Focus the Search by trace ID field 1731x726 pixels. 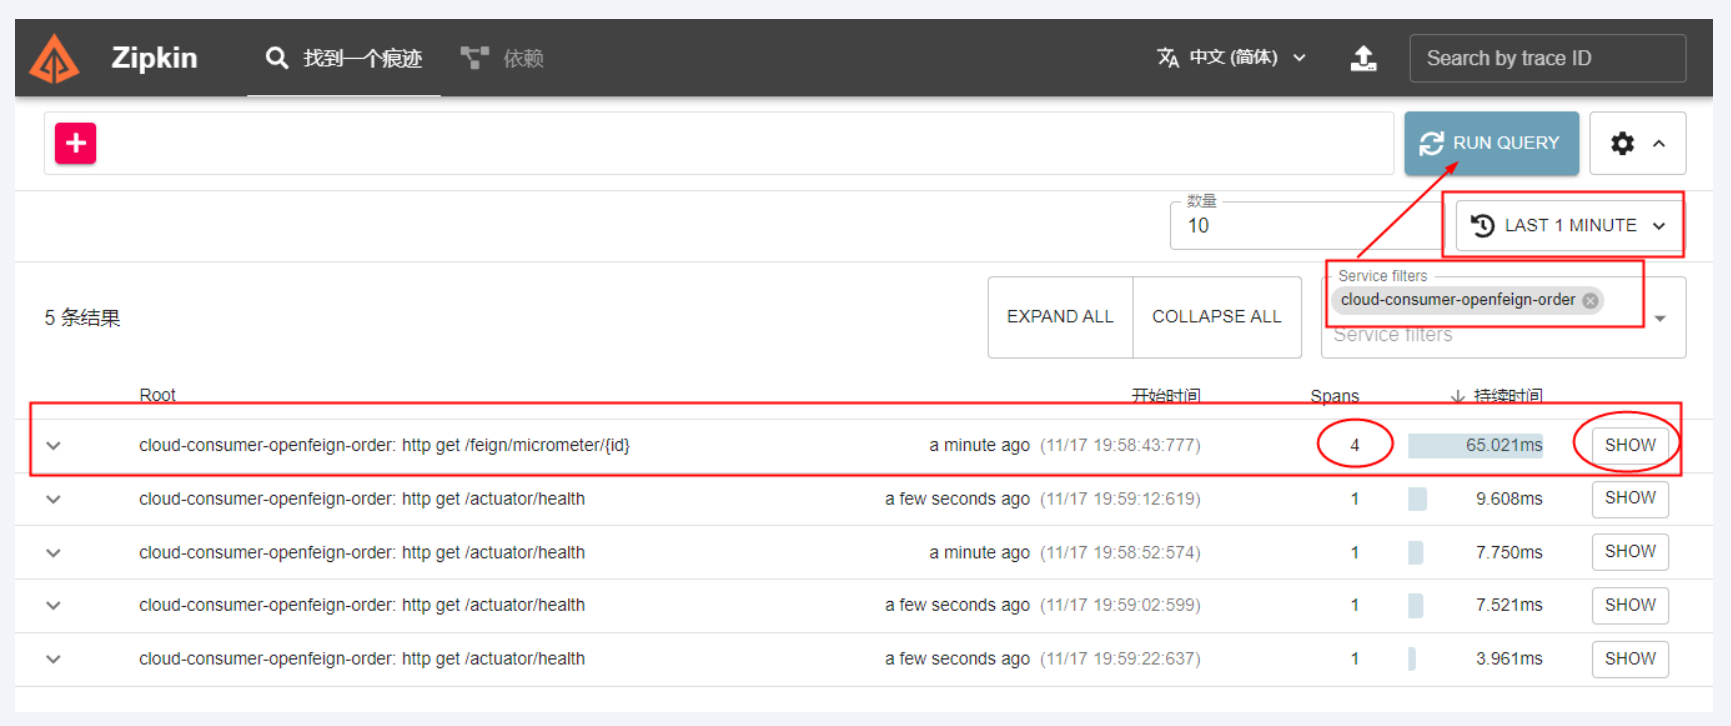[x=1547, y=58]
